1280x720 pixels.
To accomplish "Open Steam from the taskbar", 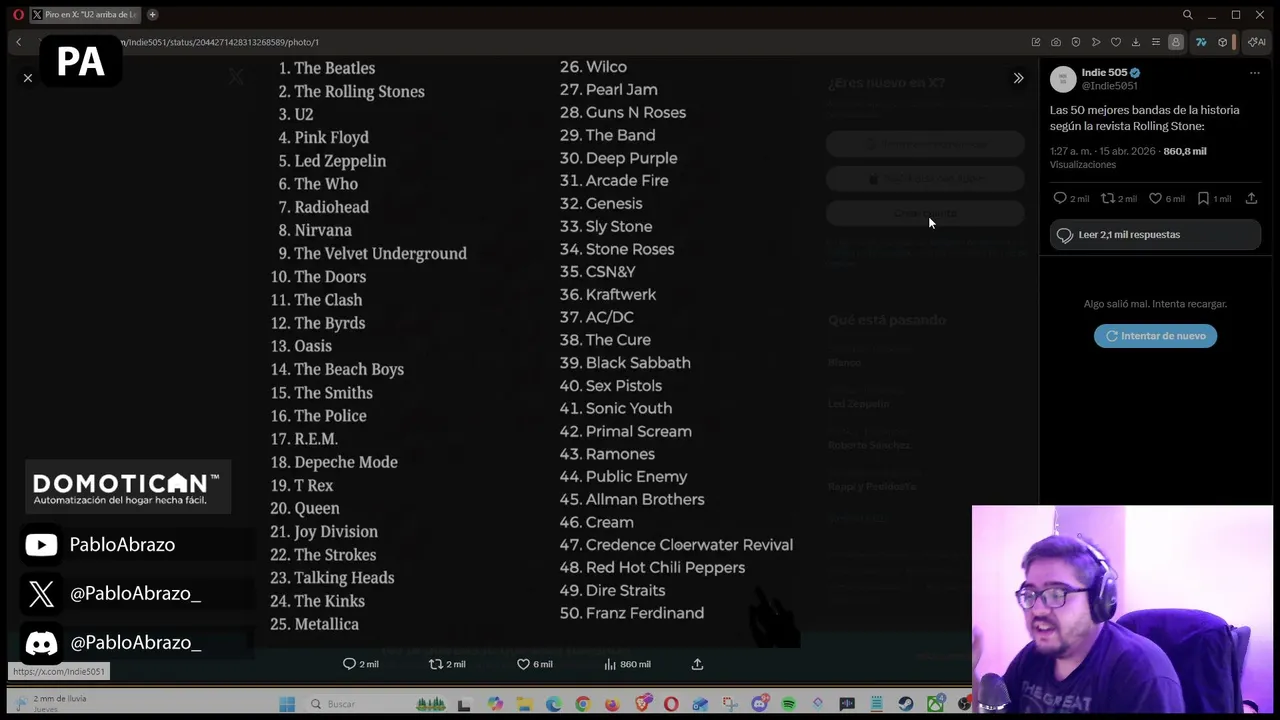I will [x=906, y=704].
